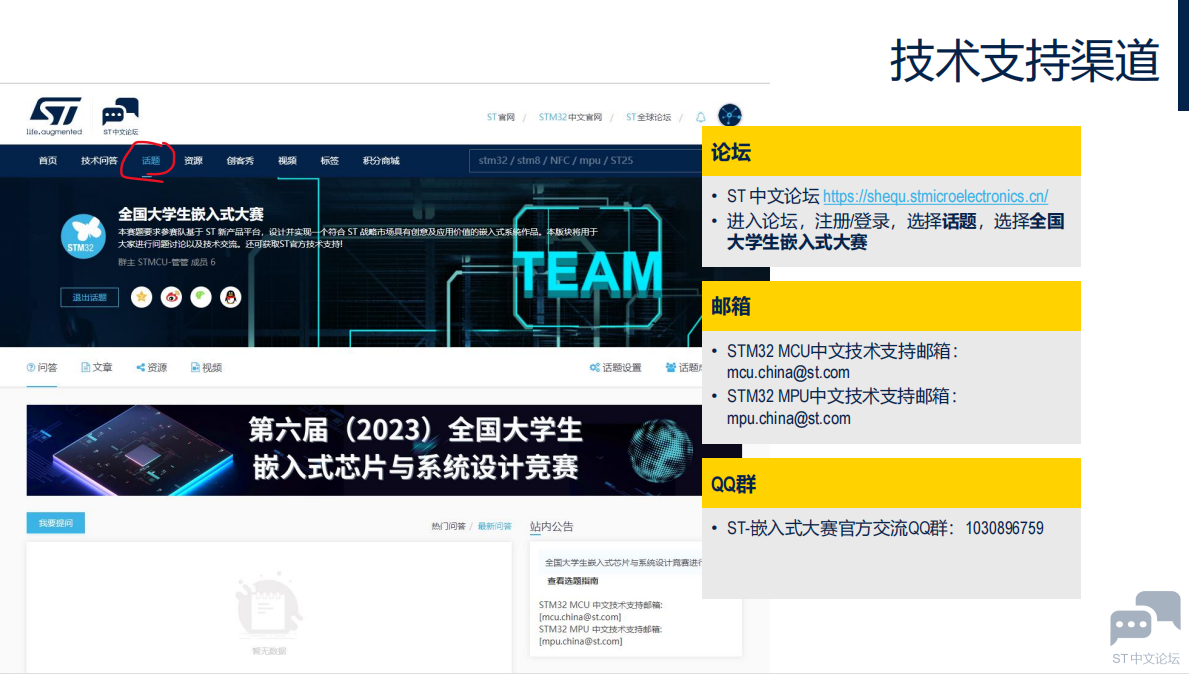Screen dimensions: 1189x674
Task: Share via the Weibo icon
Action: (x=171, y=297)
